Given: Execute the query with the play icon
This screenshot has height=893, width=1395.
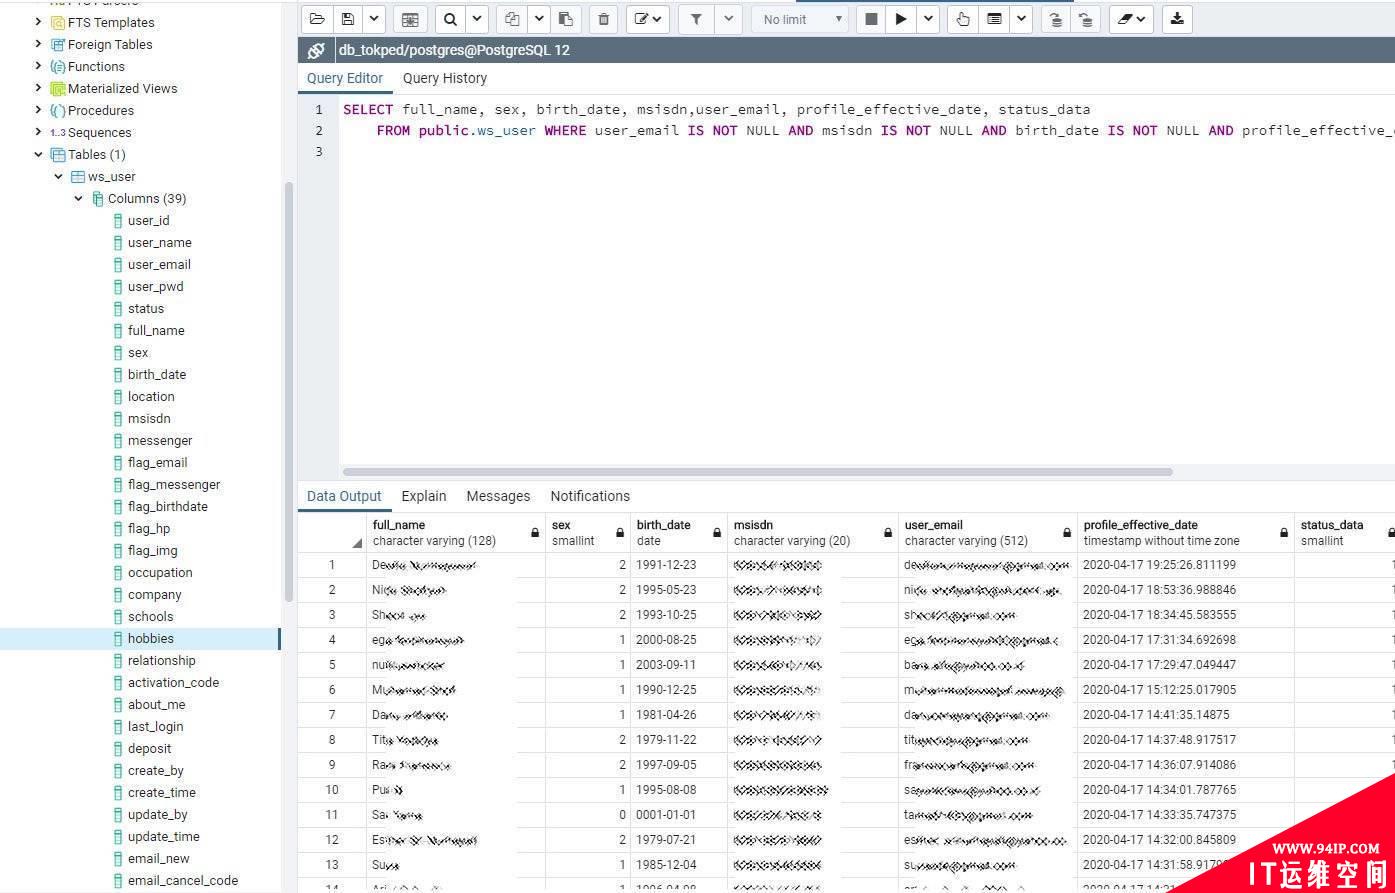Looking at the screenshot, I should click(901, 19).
